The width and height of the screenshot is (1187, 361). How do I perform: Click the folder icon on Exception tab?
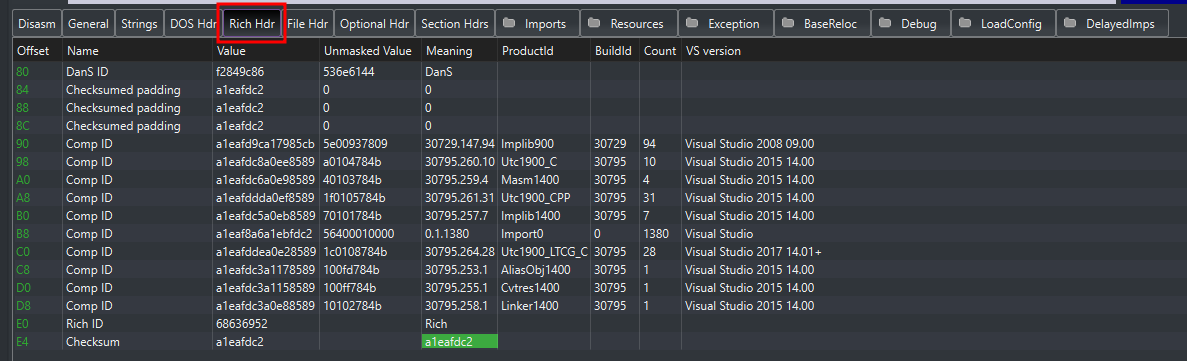692,23
